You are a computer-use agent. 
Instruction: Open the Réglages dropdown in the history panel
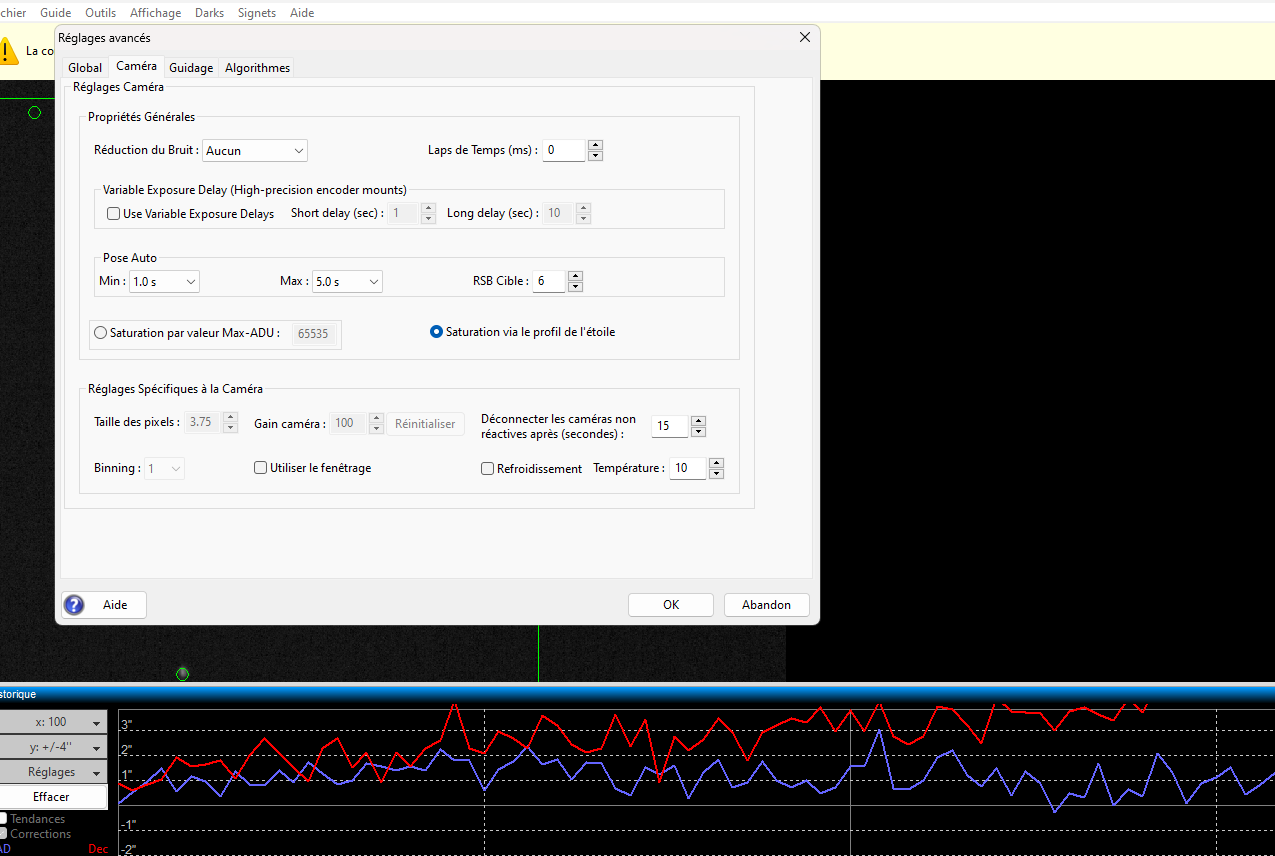[52, 772]
